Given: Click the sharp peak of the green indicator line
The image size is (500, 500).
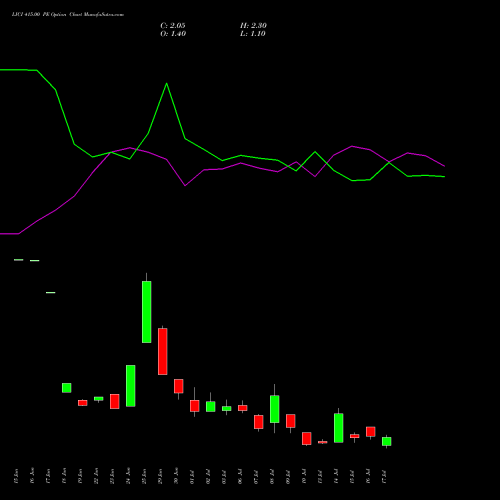Looking at the screenshot, I should (x=167, y=83).
